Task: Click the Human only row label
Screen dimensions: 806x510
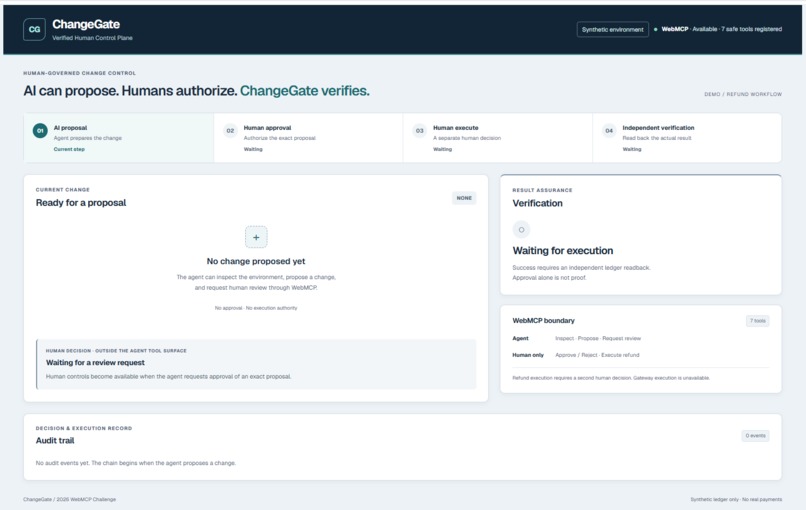Action: click(528, 355)
